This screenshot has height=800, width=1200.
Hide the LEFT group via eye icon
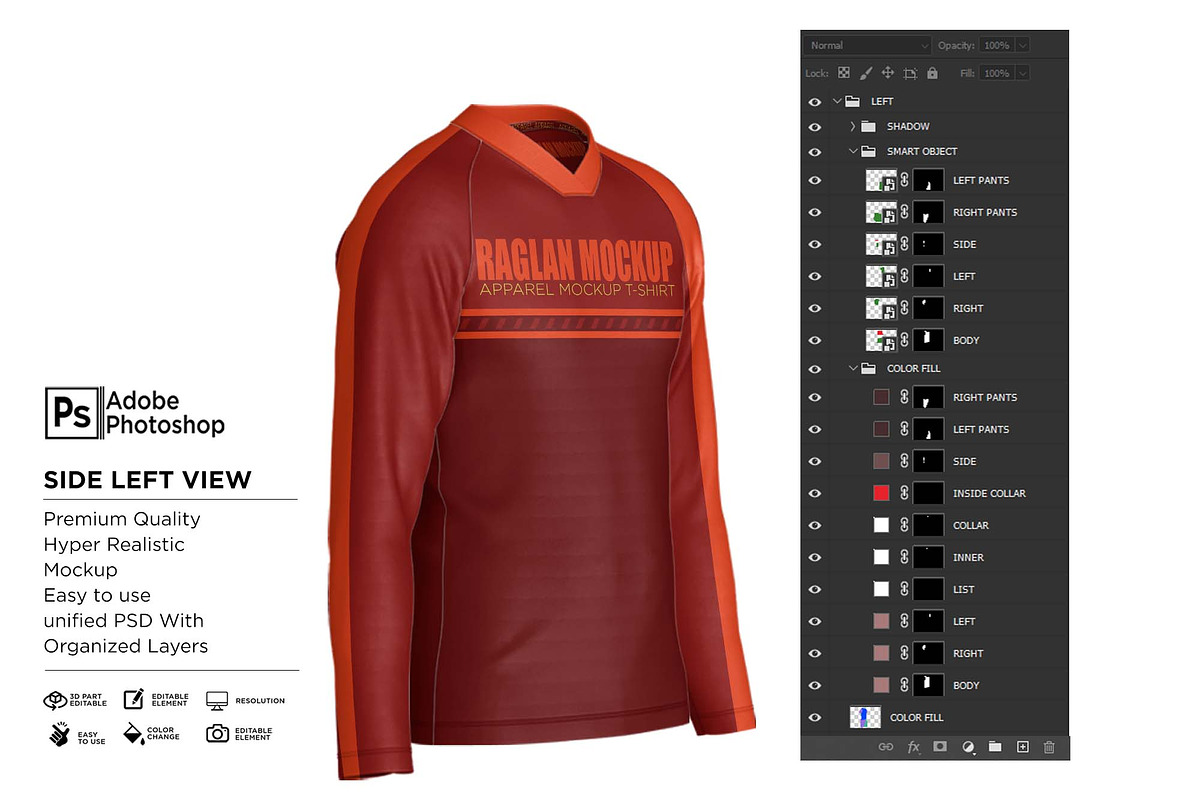tap(815, 101)
